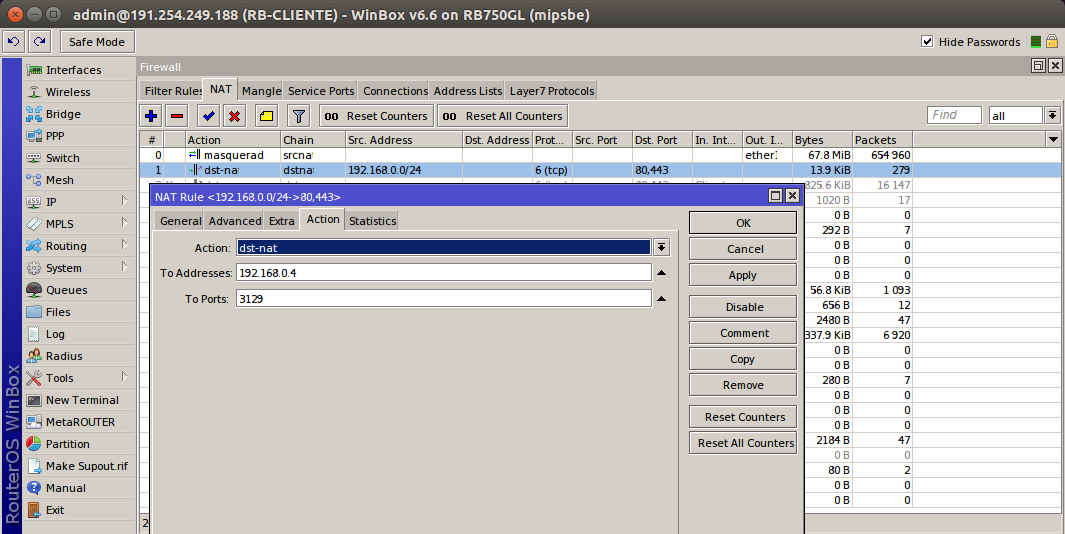This screenshot has height=534, width=1065.
Task: Click Disable button in dialog
Action: pyautogui.click(x=743, y=307)
